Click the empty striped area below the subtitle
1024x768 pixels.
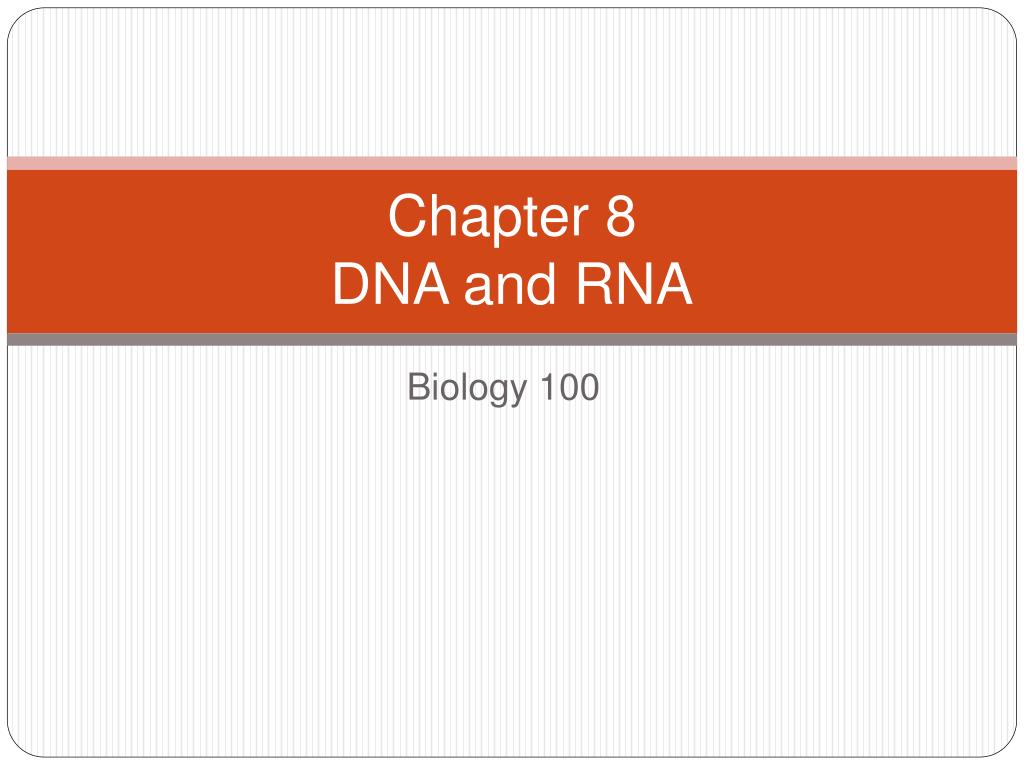(512, 581)
